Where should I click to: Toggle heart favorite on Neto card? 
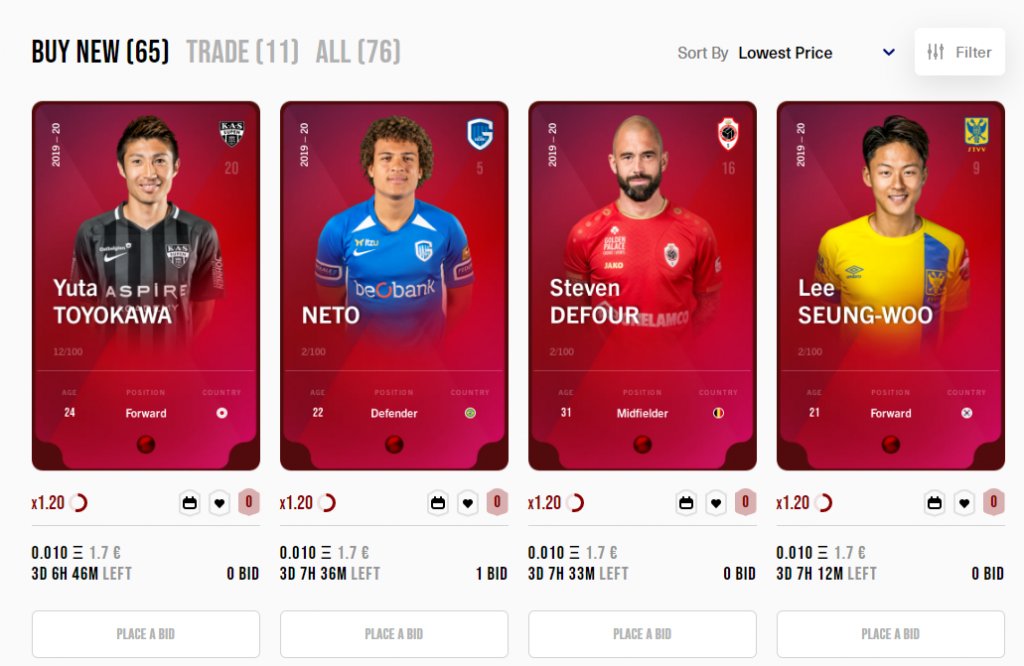[468, 503]
